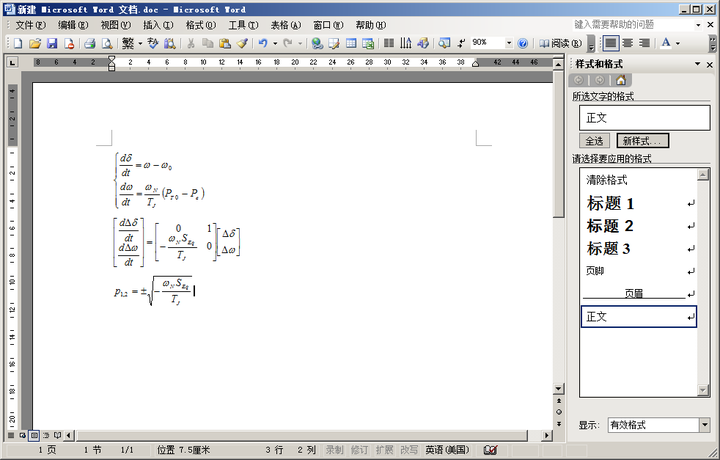Switch to print layout view button
Viewport: 720px width, 460px height.
pyautogui.click(x=34, y=435)
